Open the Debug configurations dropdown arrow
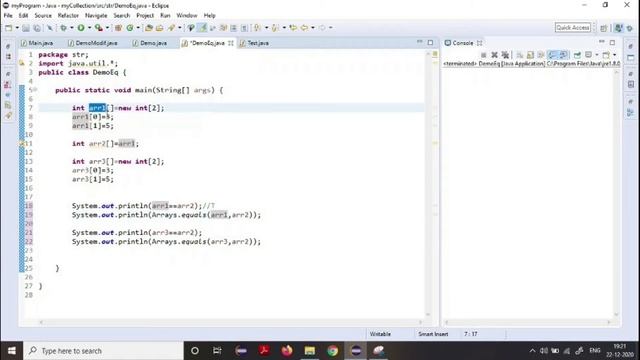 pos(72,28)
